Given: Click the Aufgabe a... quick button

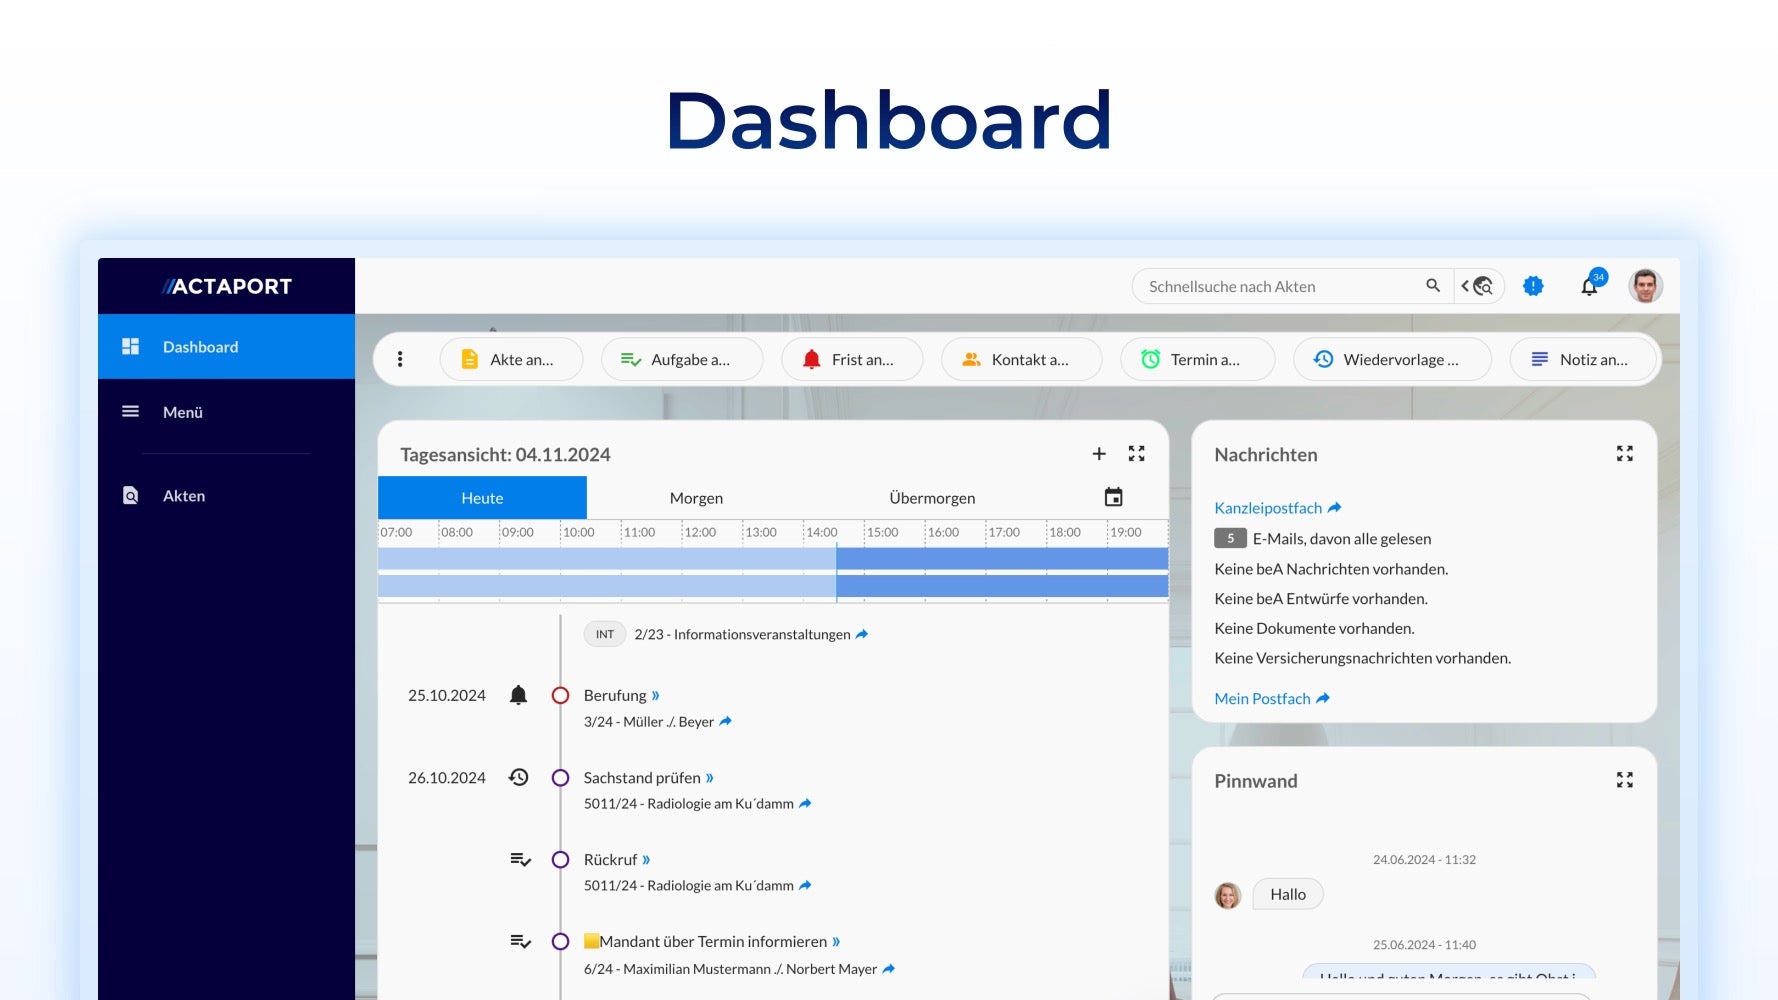Looking at the screenshot, I should pos(682,359).
